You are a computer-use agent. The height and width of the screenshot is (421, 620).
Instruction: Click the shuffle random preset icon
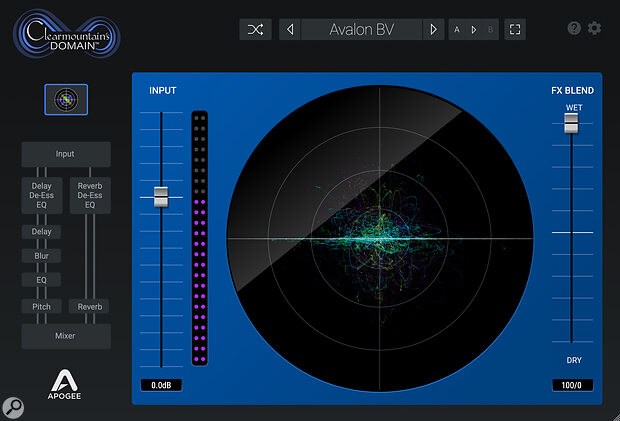pyautogui.click(x=255, y=29)
